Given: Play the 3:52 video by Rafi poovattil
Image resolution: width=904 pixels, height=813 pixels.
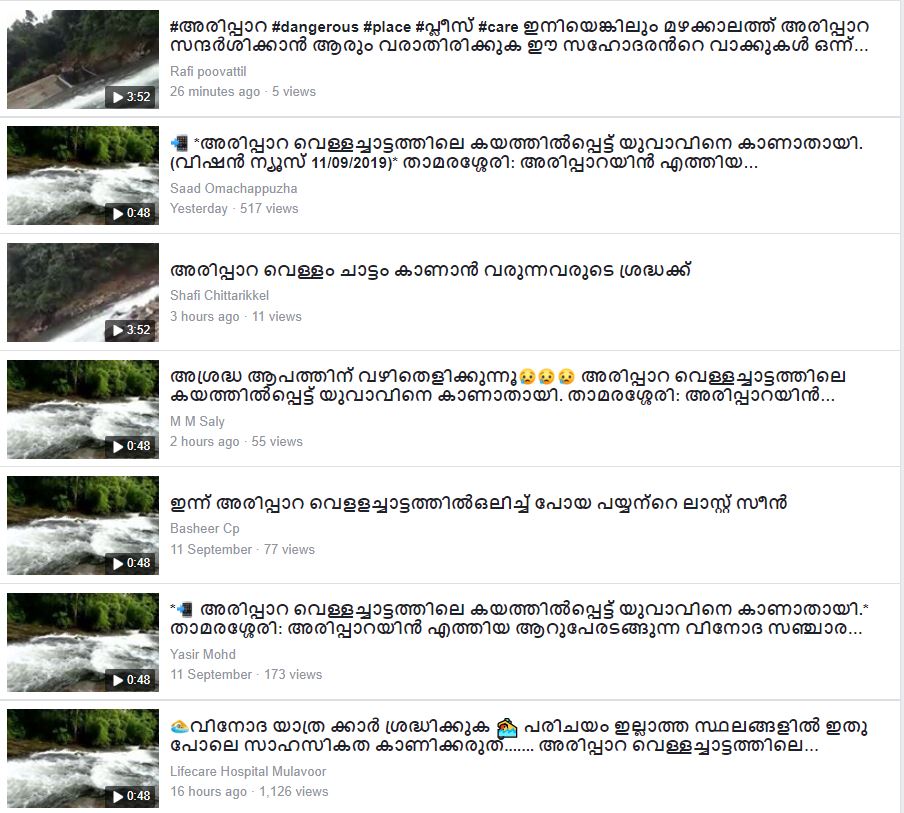Looking at the screenshot, I should (x=82, y=59).
